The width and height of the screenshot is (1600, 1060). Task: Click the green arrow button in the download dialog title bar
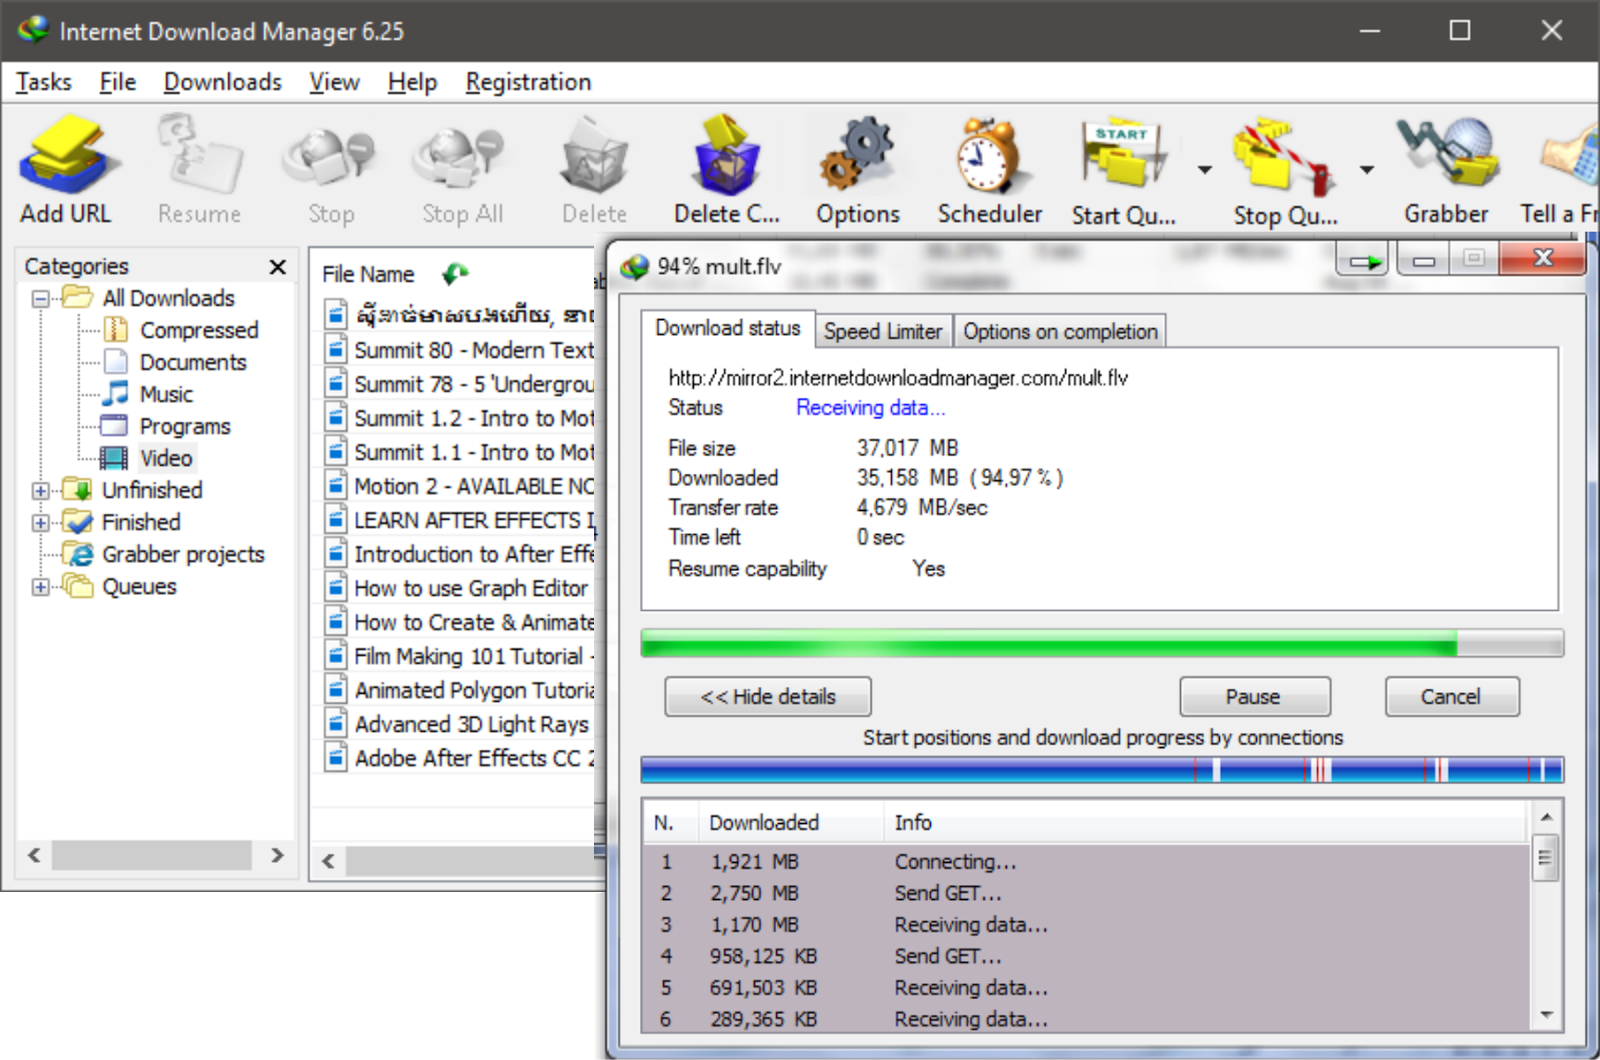(x=1364, y=261)
